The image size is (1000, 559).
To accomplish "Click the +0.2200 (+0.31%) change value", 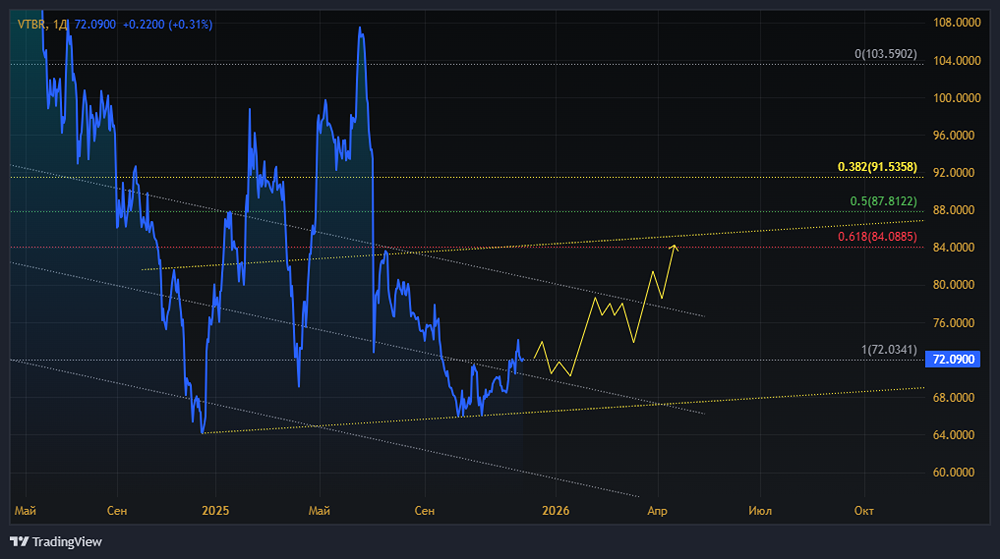I will tap(168, 25).
